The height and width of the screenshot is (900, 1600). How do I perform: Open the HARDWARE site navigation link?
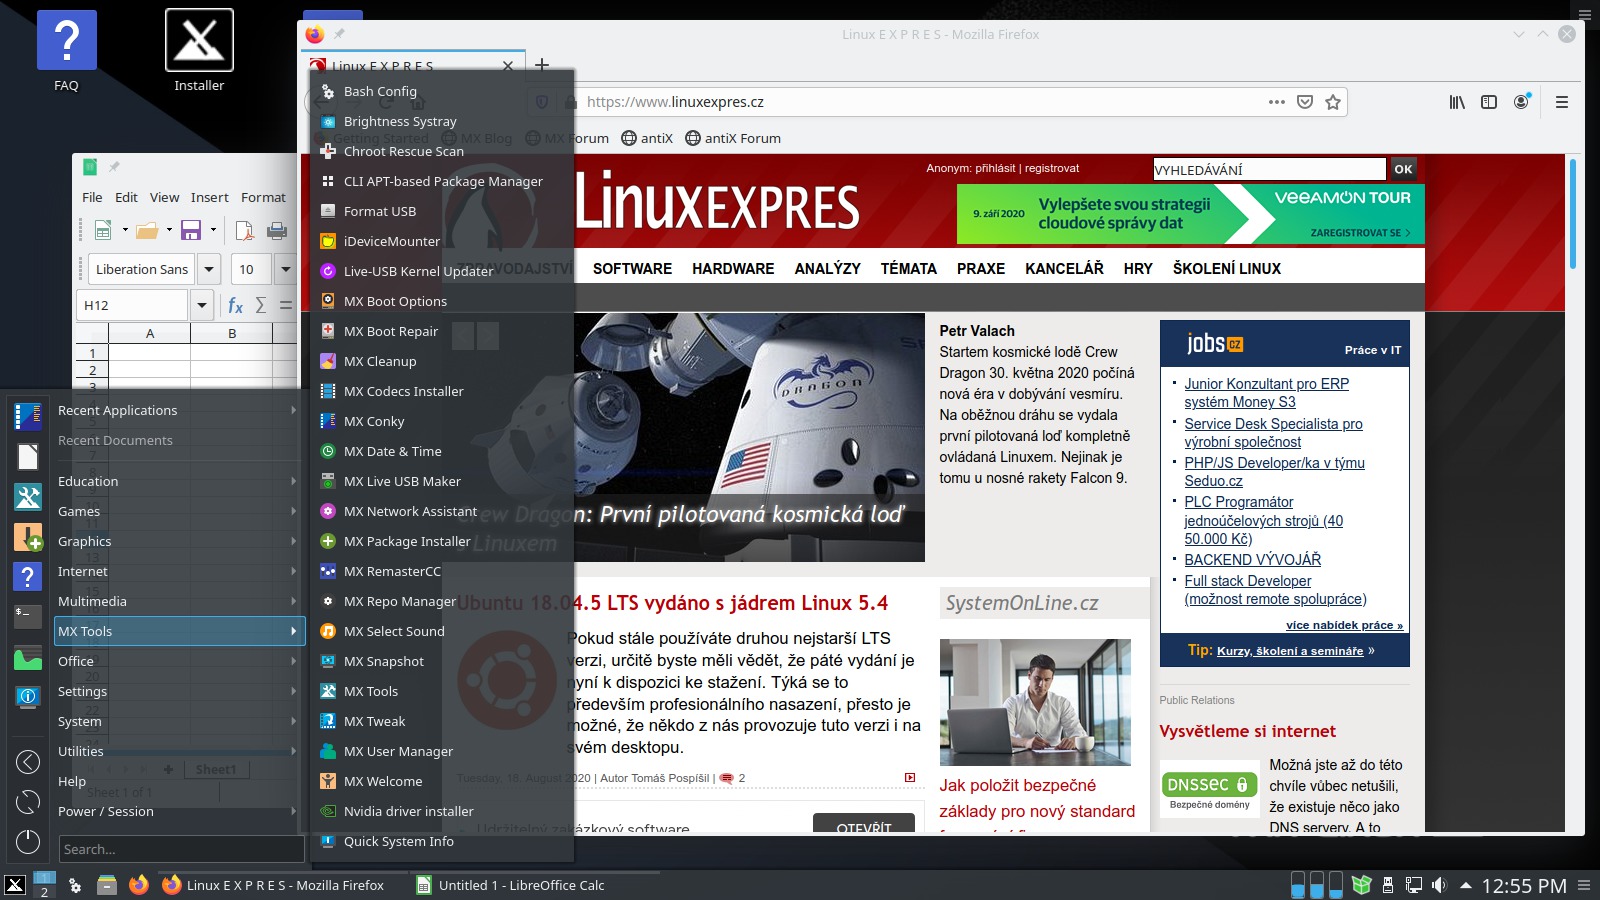[733, 268]
